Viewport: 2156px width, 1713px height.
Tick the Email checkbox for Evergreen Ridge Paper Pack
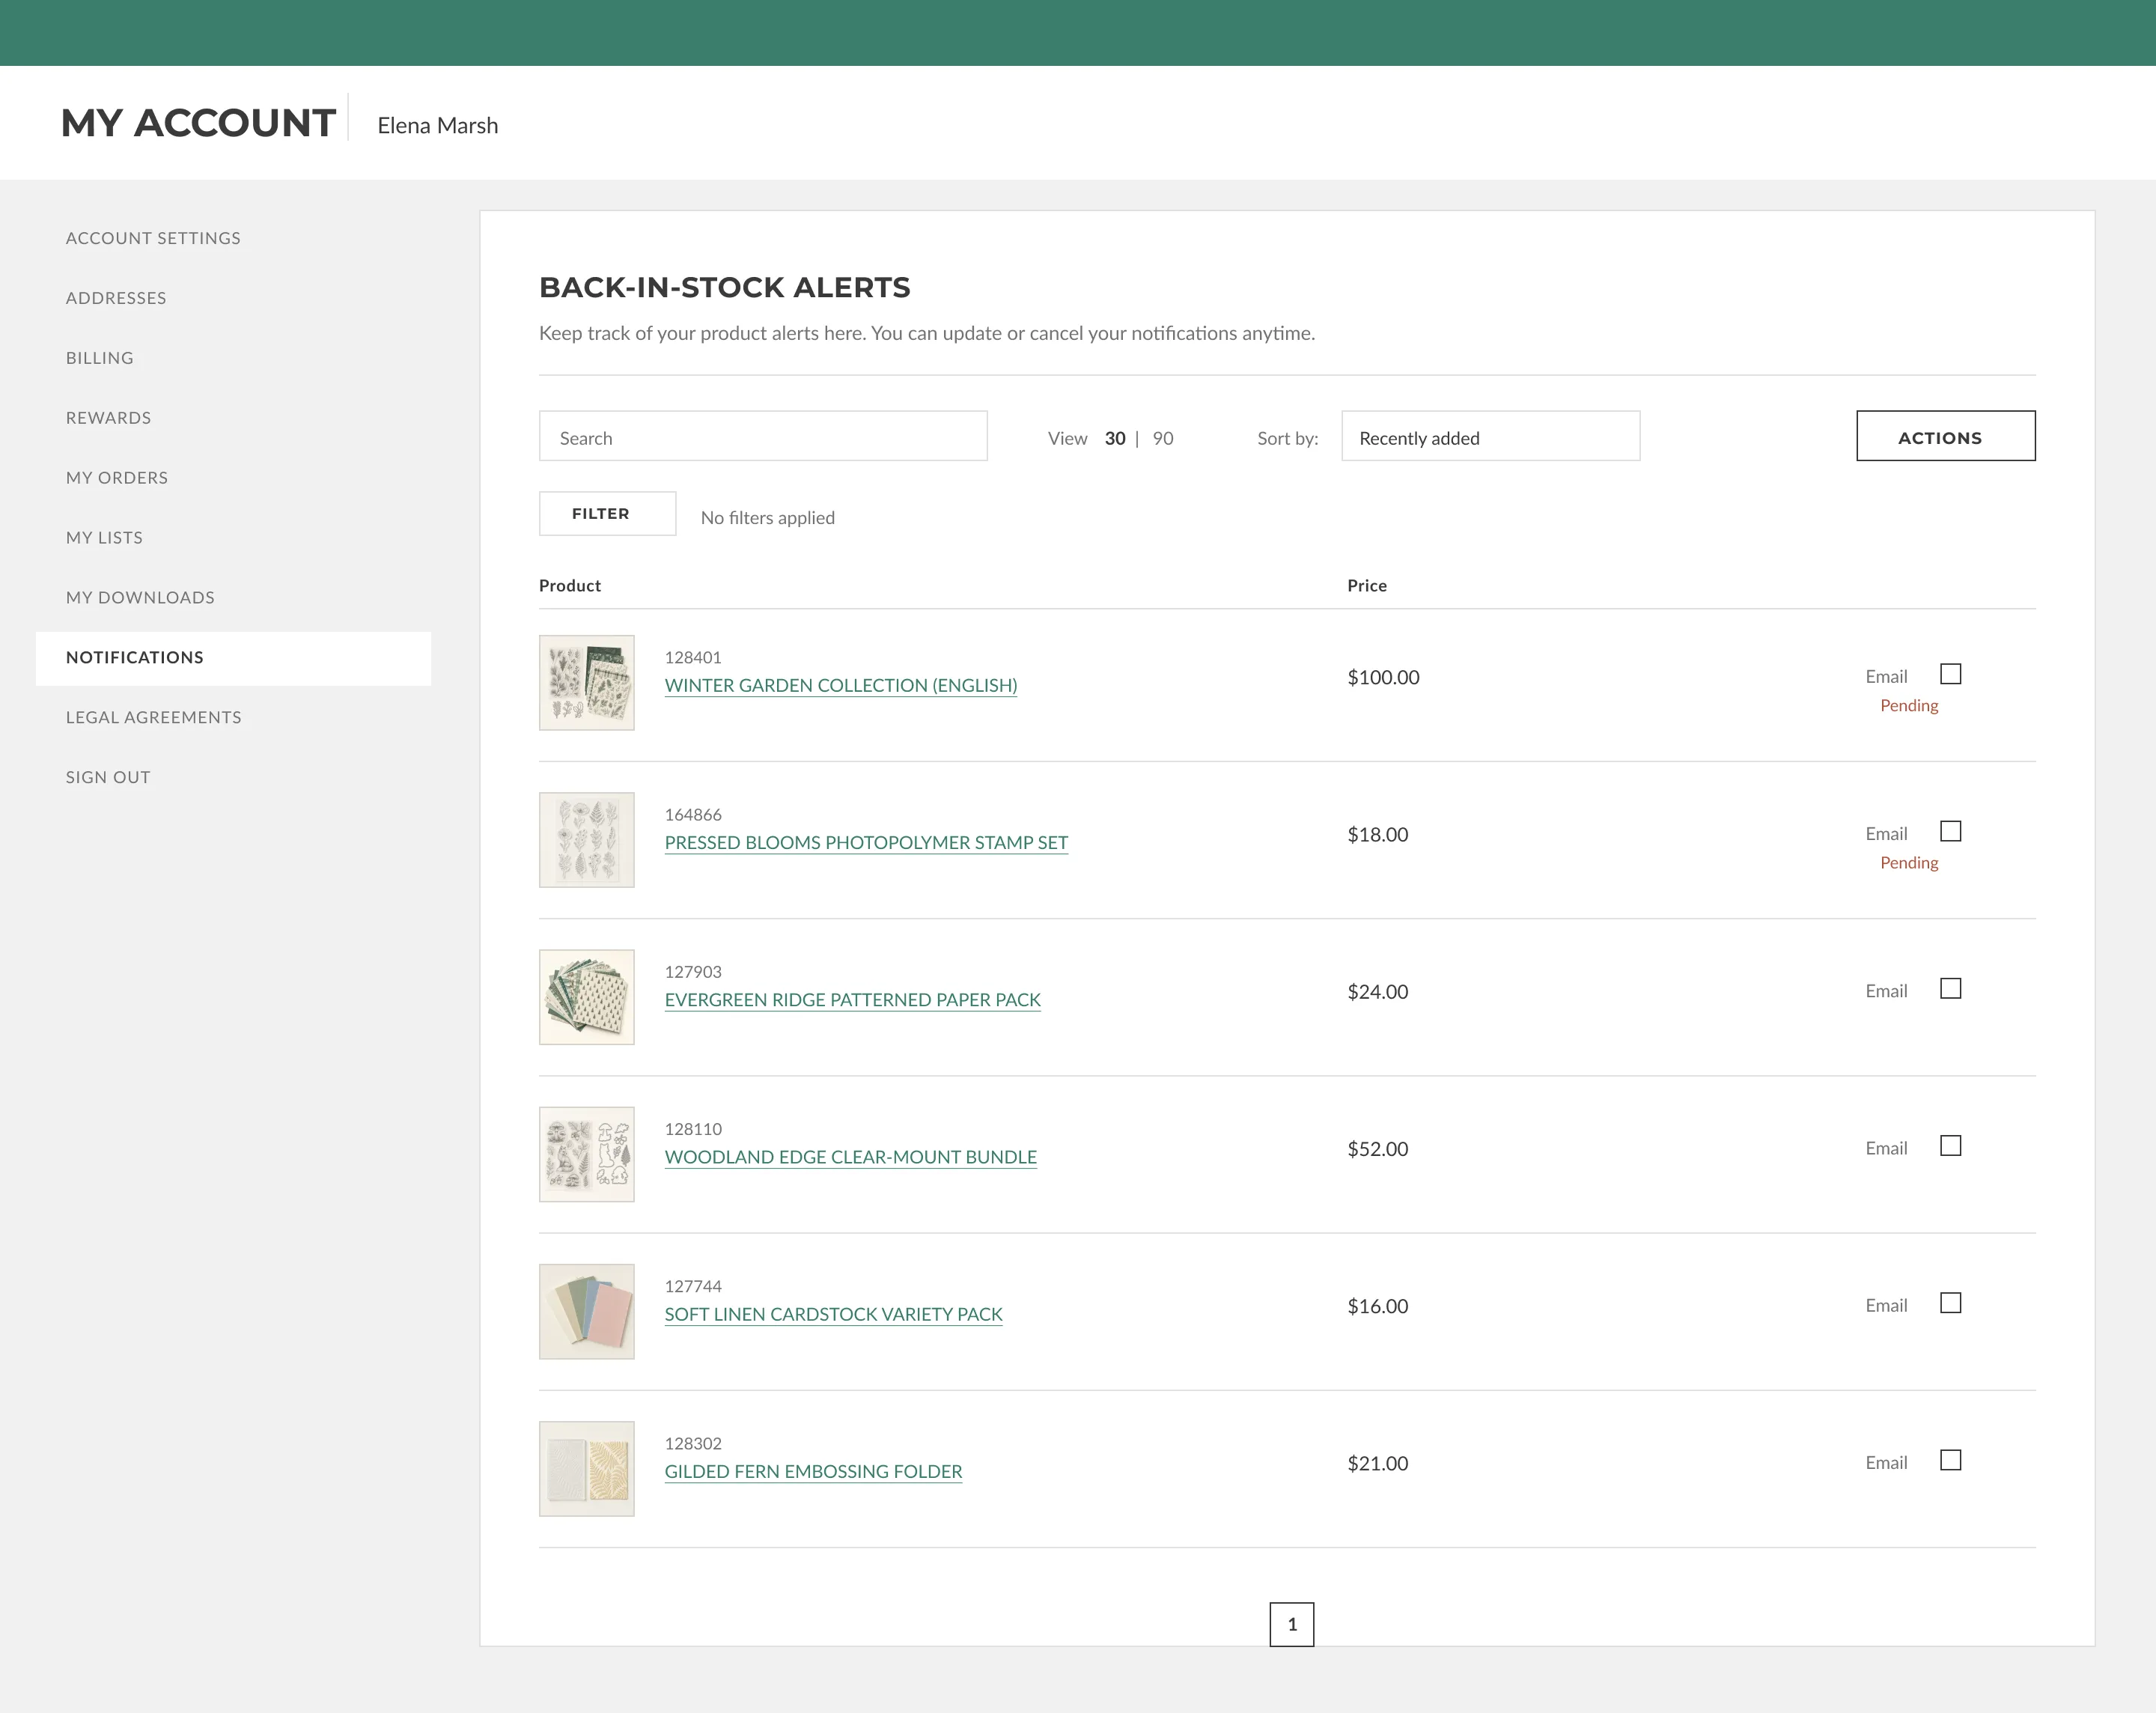tap(1950, 988)
